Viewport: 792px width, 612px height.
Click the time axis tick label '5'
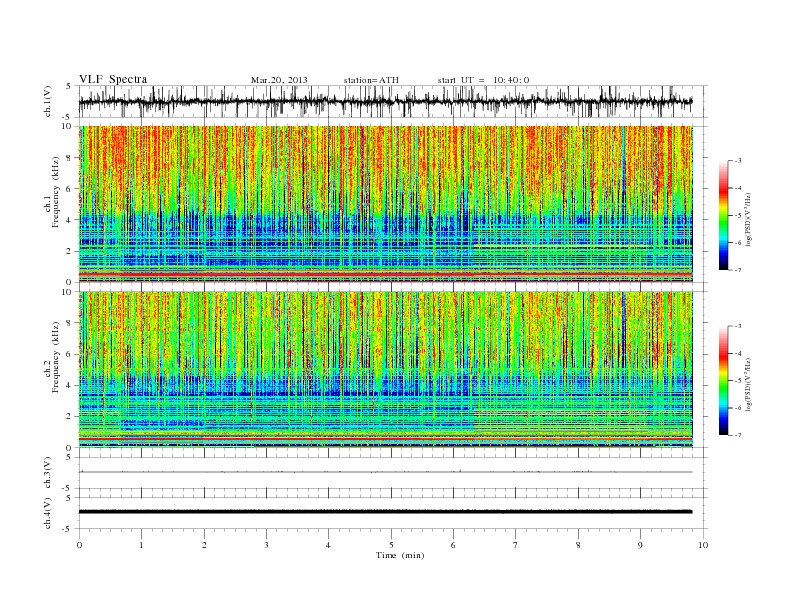pos(391,545)
